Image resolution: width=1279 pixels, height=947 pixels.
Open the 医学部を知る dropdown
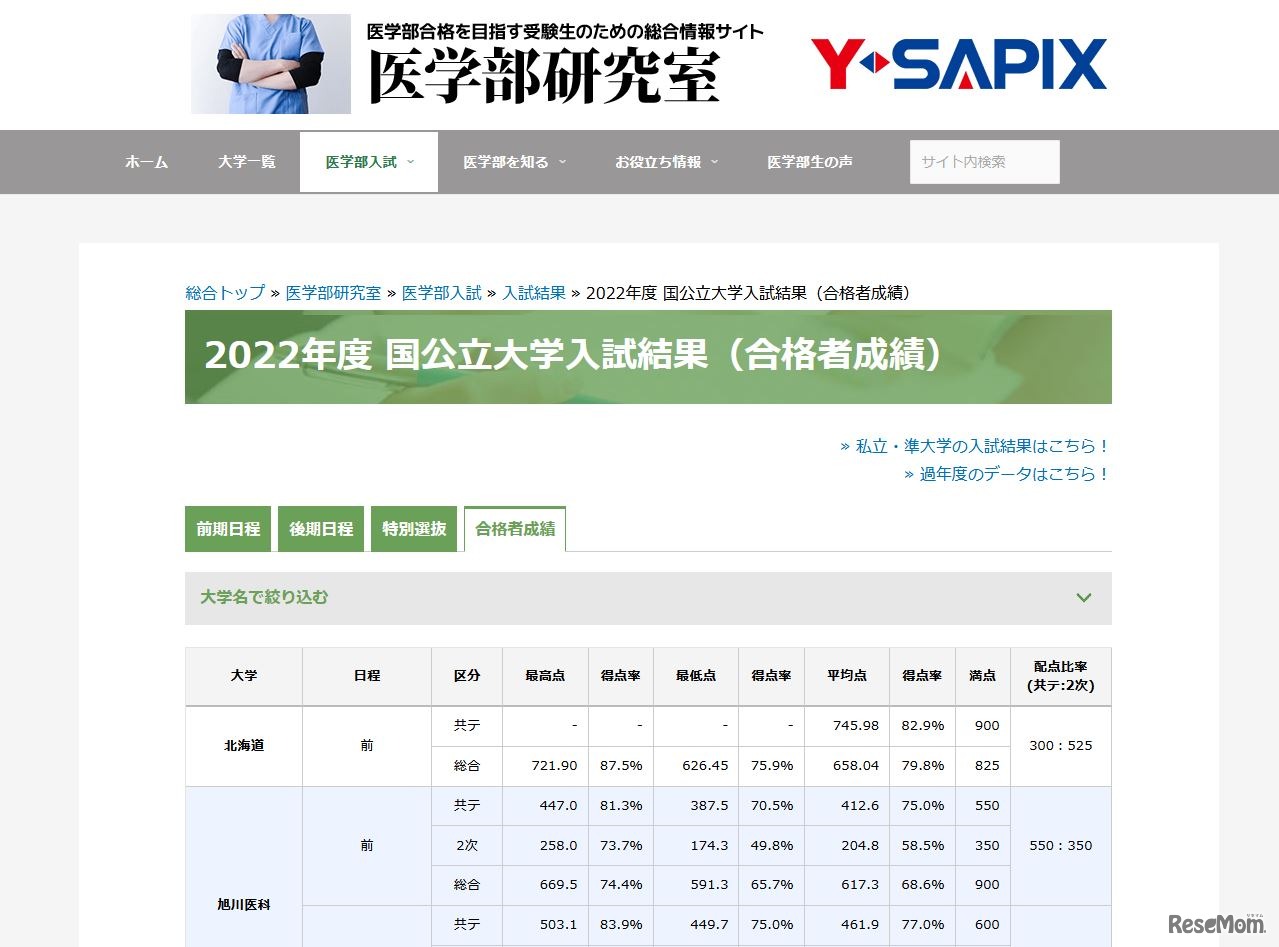click(x=508, y=161)
